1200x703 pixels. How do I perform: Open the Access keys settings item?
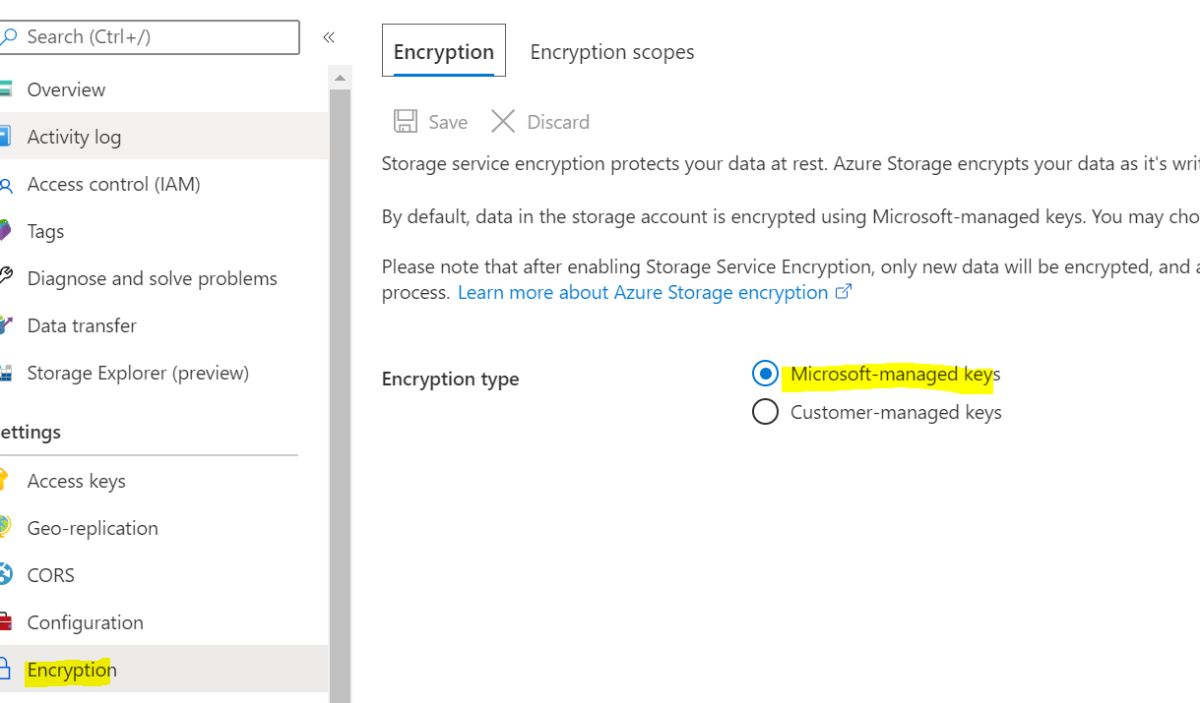pyautogui.click(x=76, y=481)
